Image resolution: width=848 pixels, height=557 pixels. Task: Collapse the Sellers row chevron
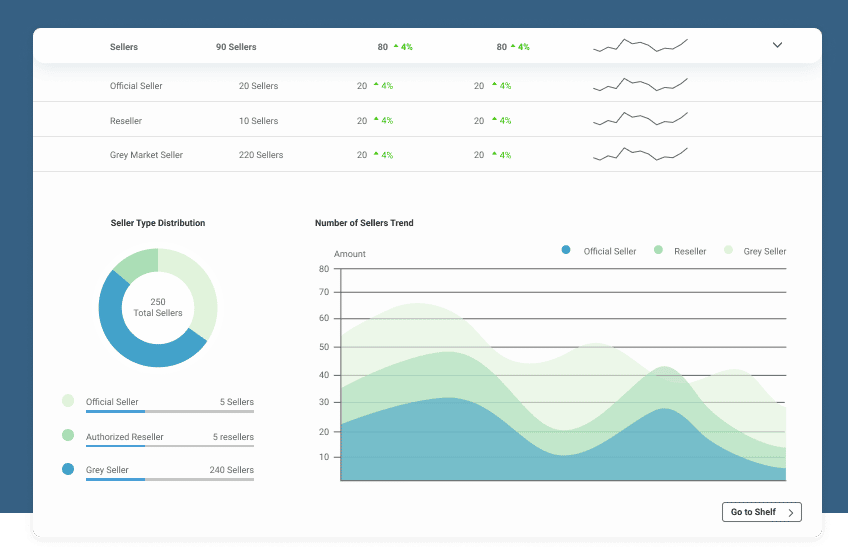(x=777, y=46)
